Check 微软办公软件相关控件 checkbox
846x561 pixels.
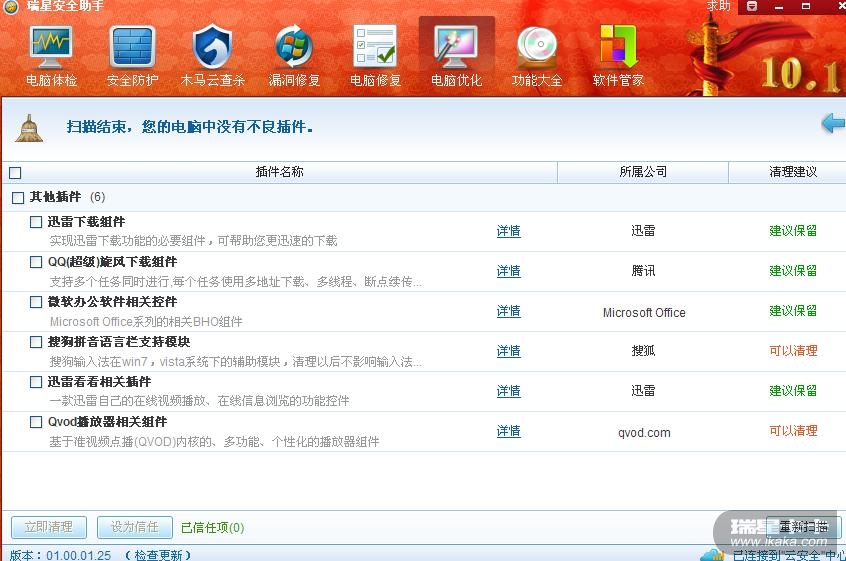[36, 302]
